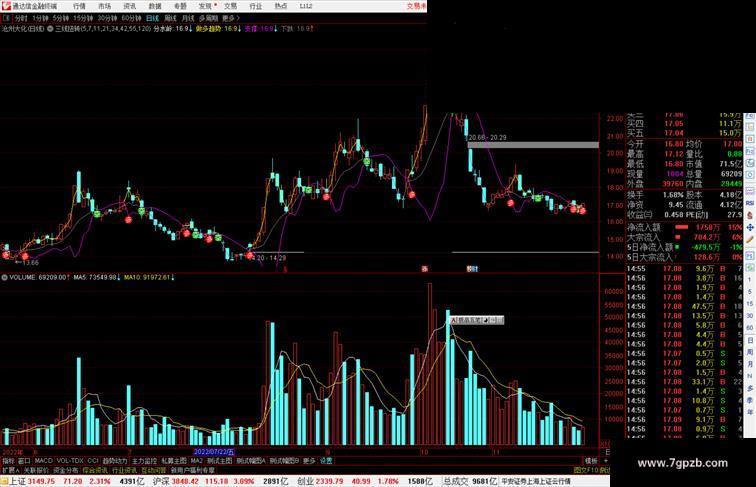Select the 60 minute sidebar shortcut

[x=750, y=327]
